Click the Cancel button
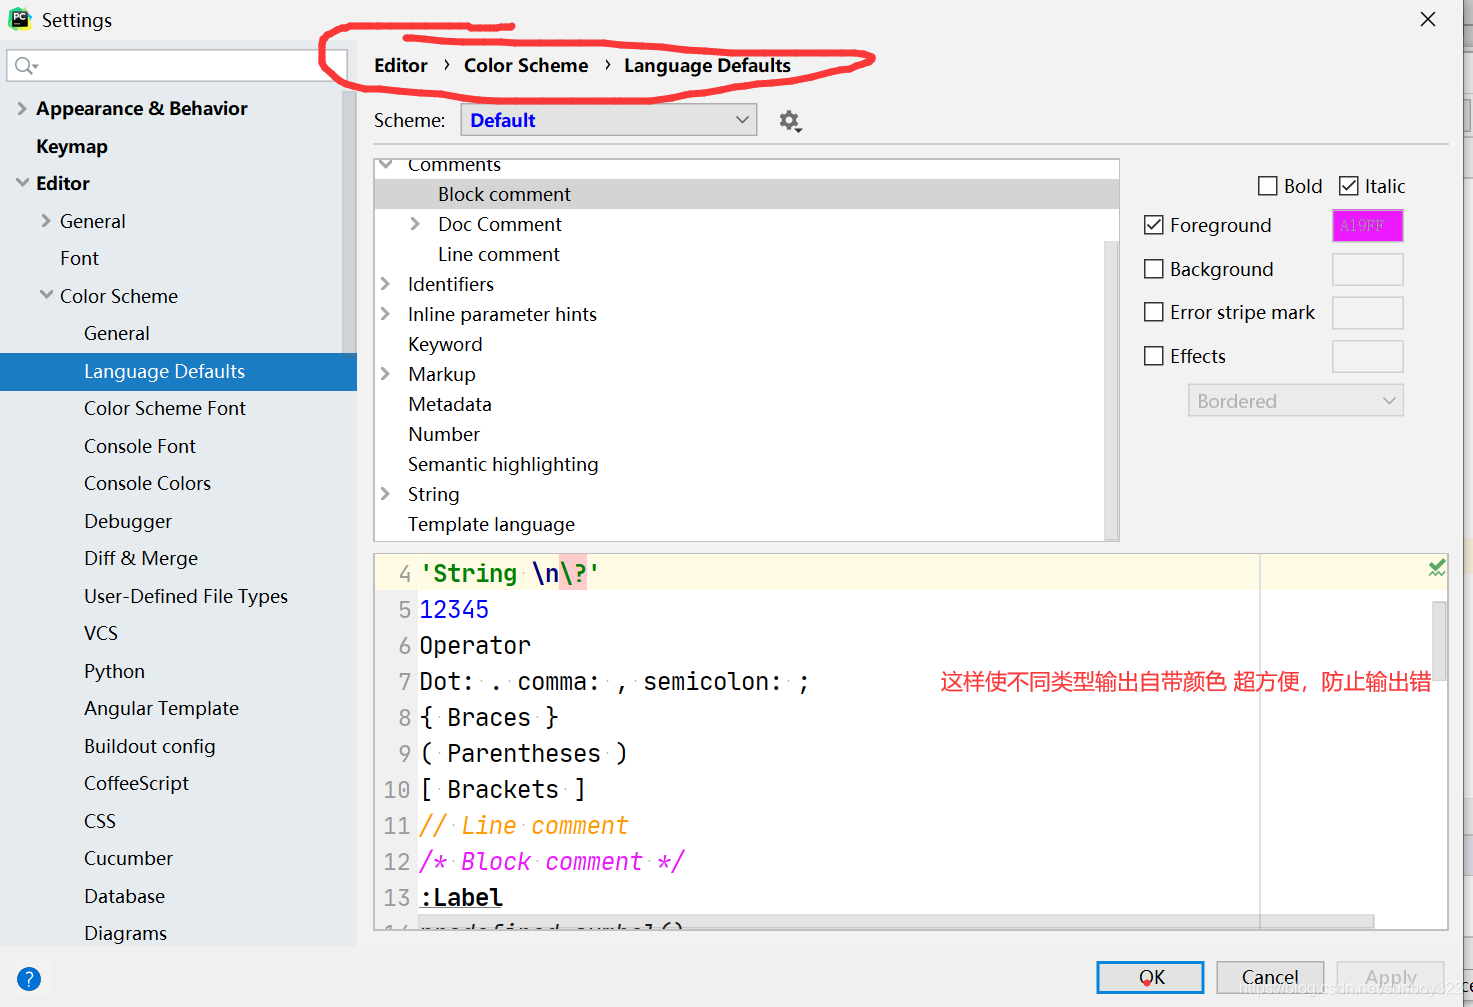The image size is (1473, 1007). [1270, 977]
